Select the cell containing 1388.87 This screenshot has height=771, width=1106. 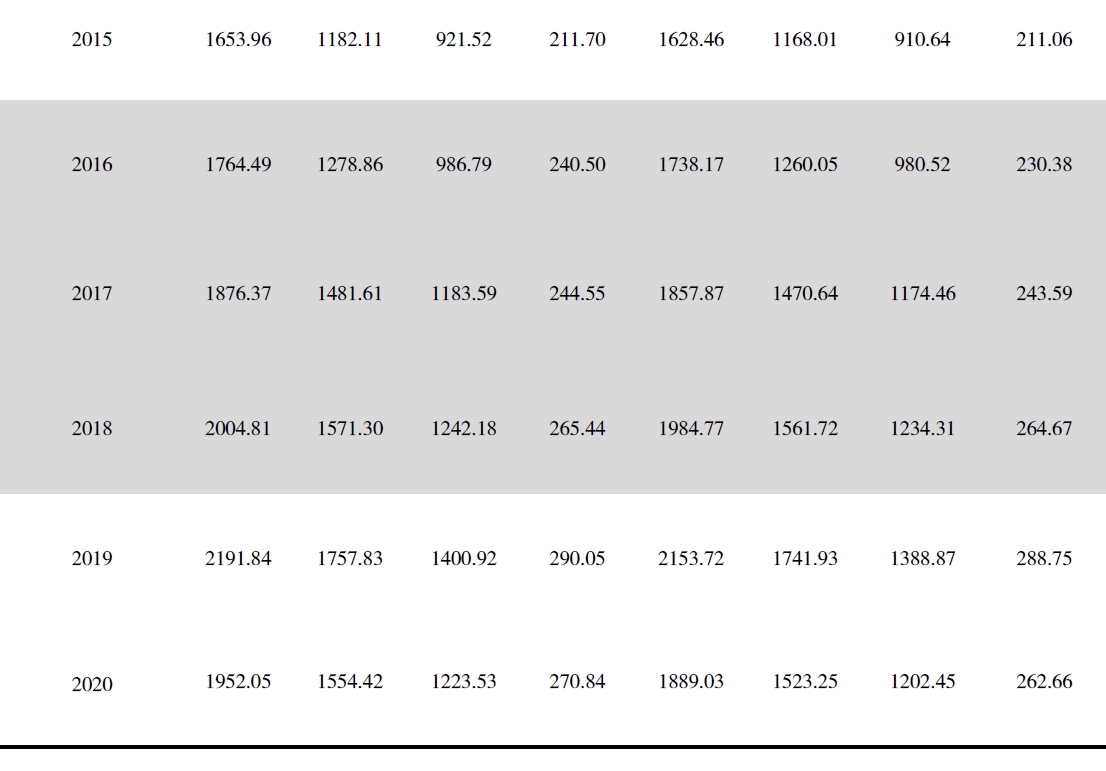[923, 558]
